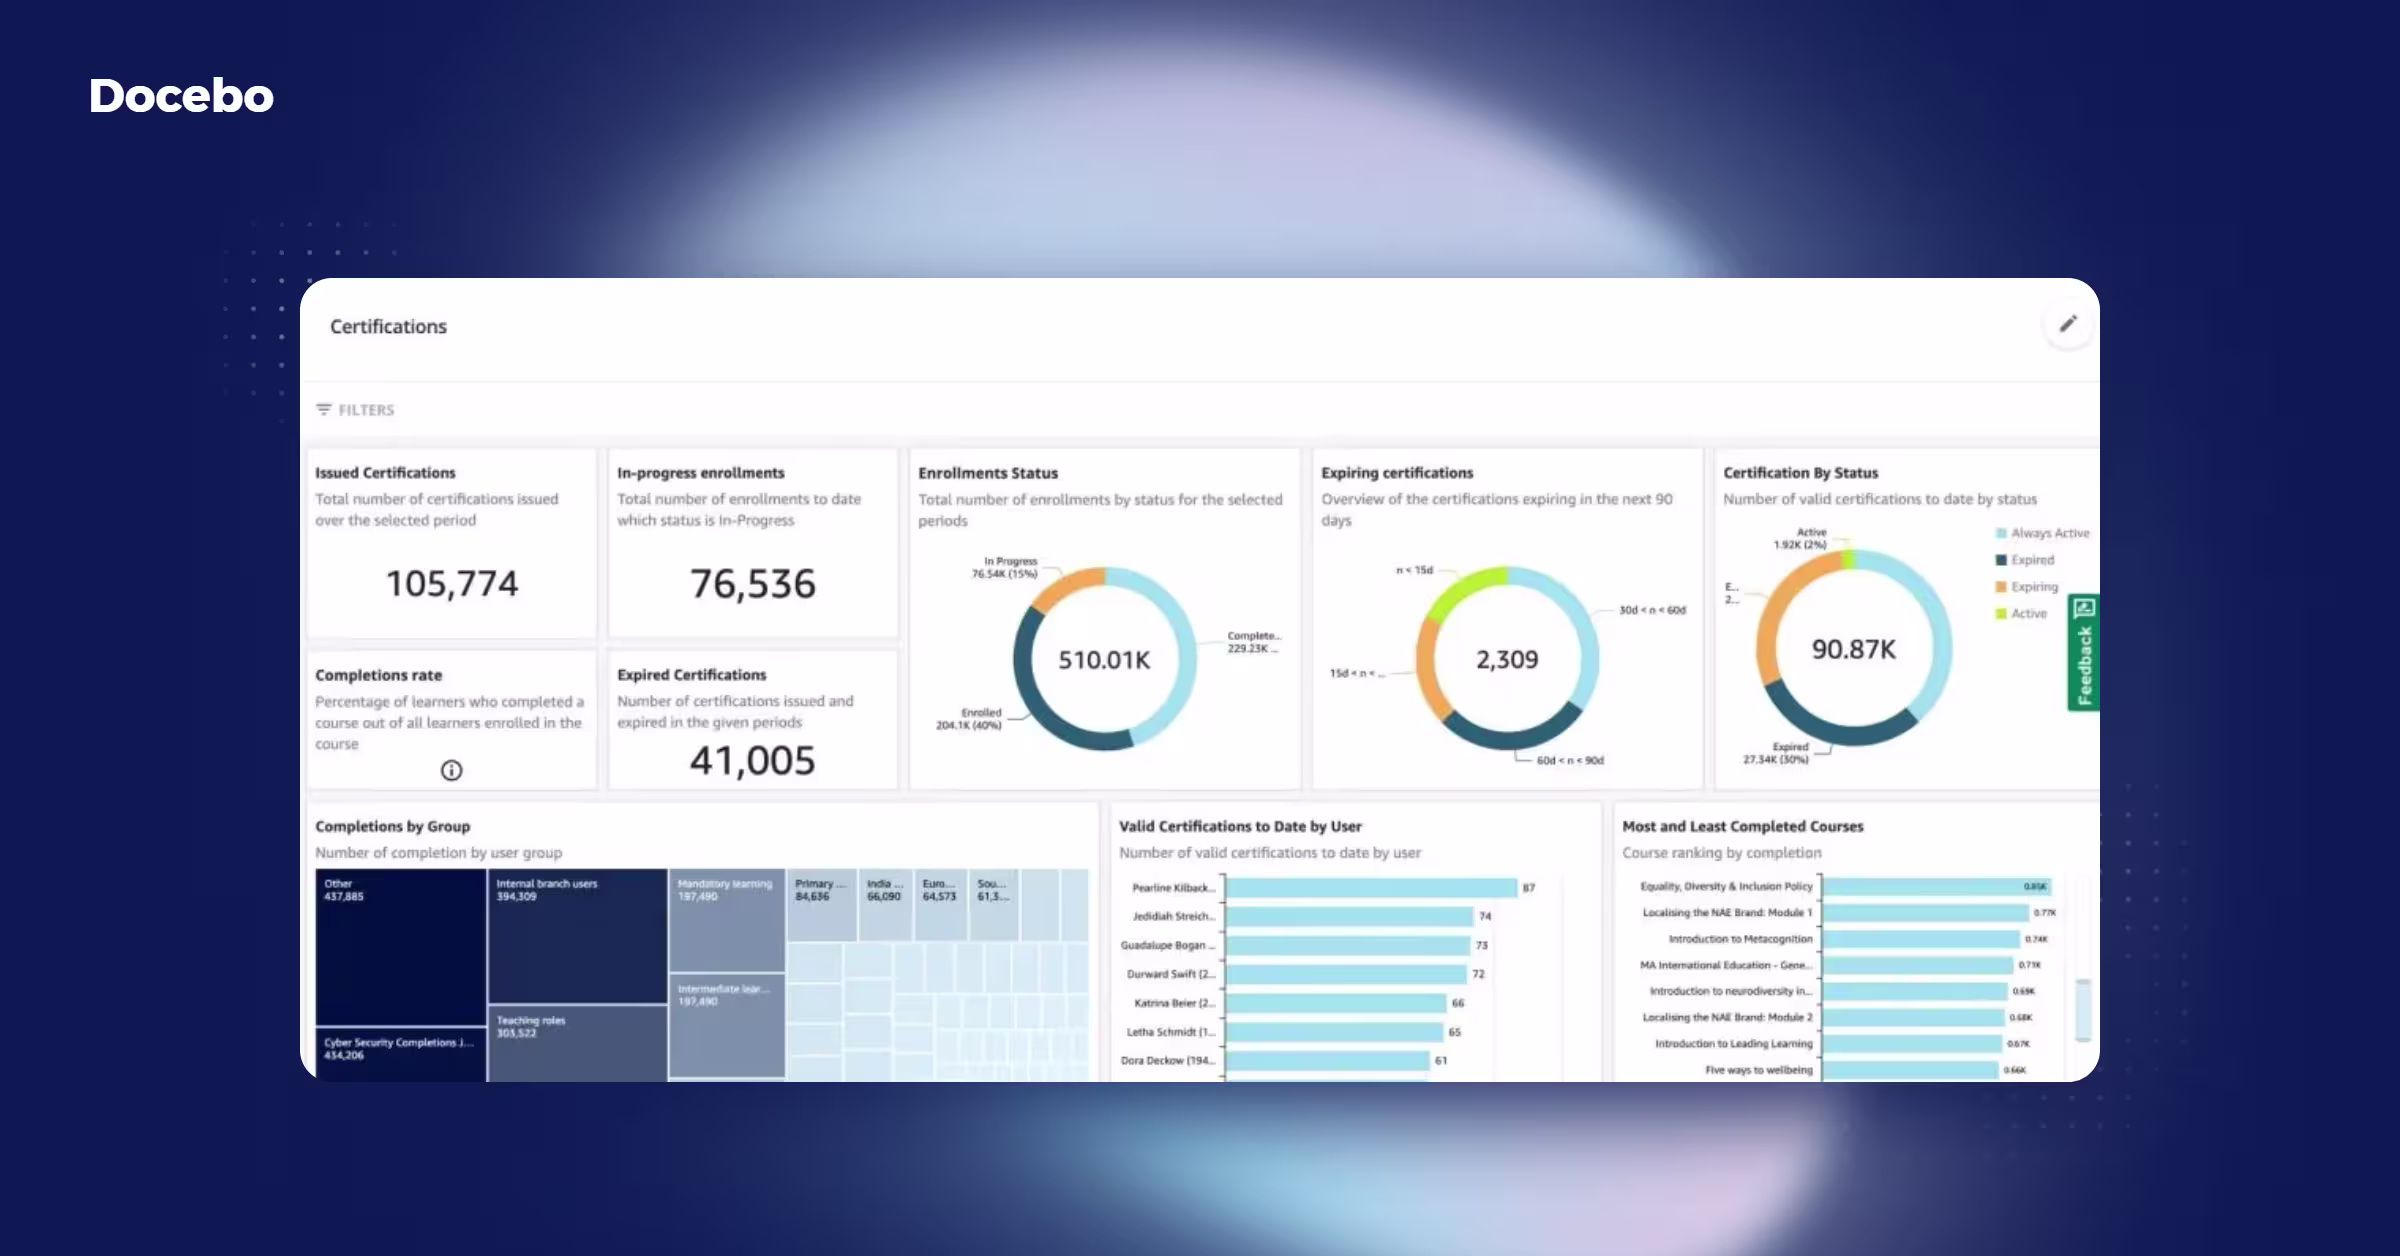Select the Expiring legend entry
The image size is (2400, 1256).
point(2027,587)
